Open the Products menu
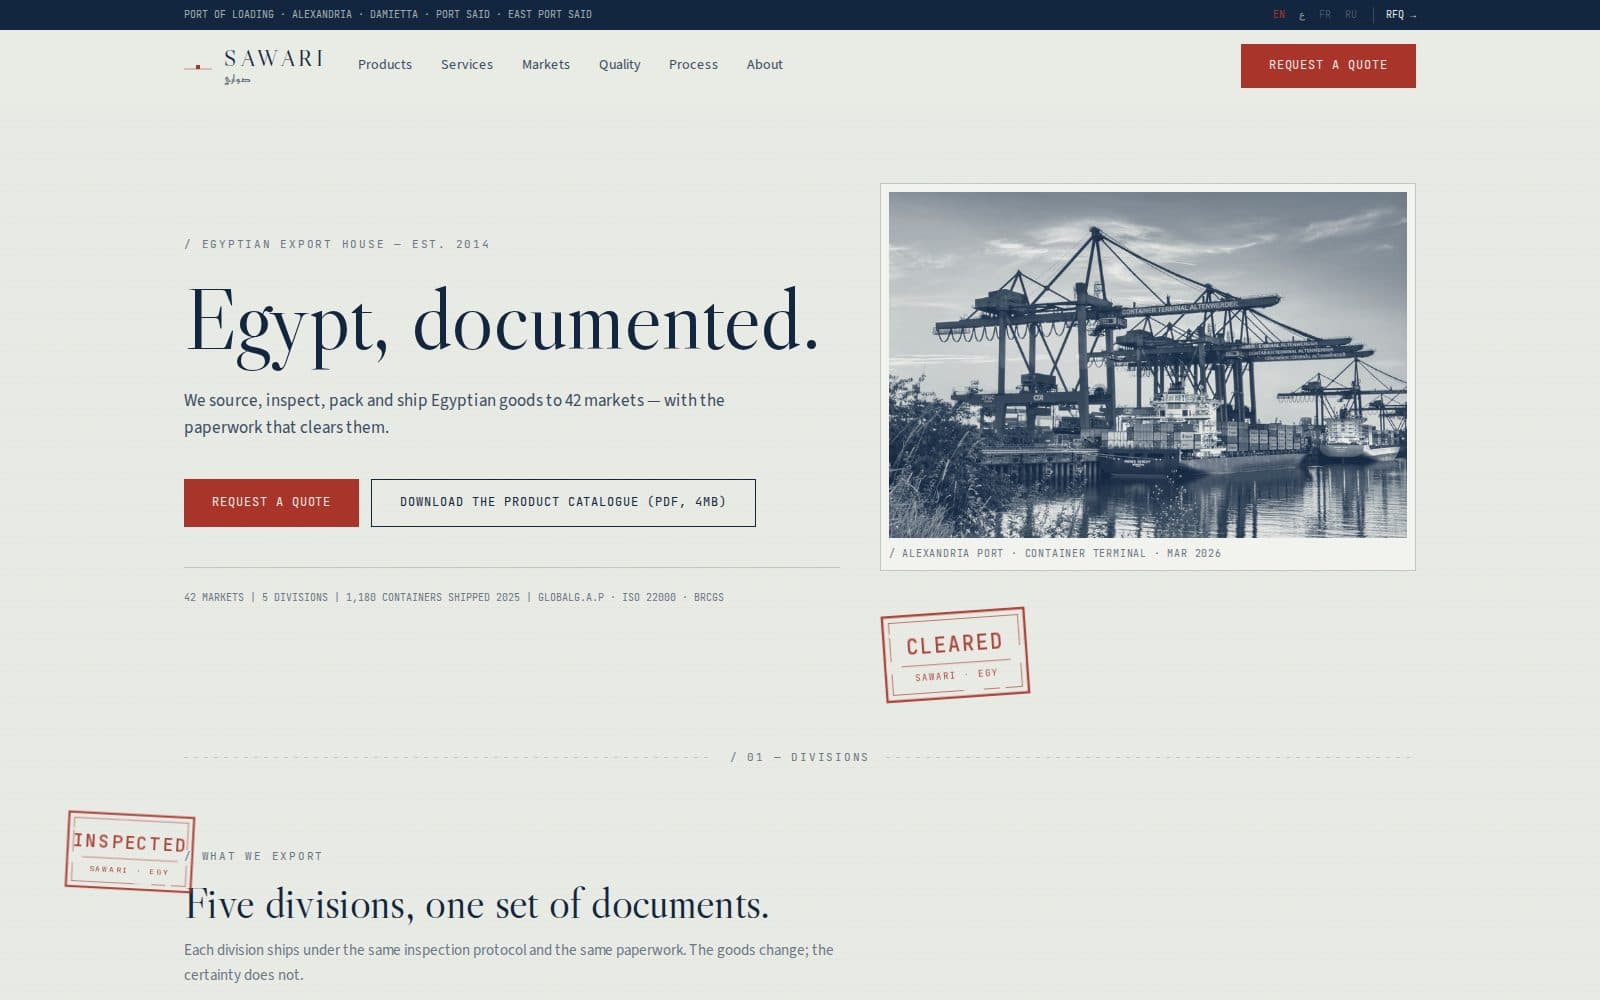The height and width of the screenshot is (1000, 1600). click(385, 64)
